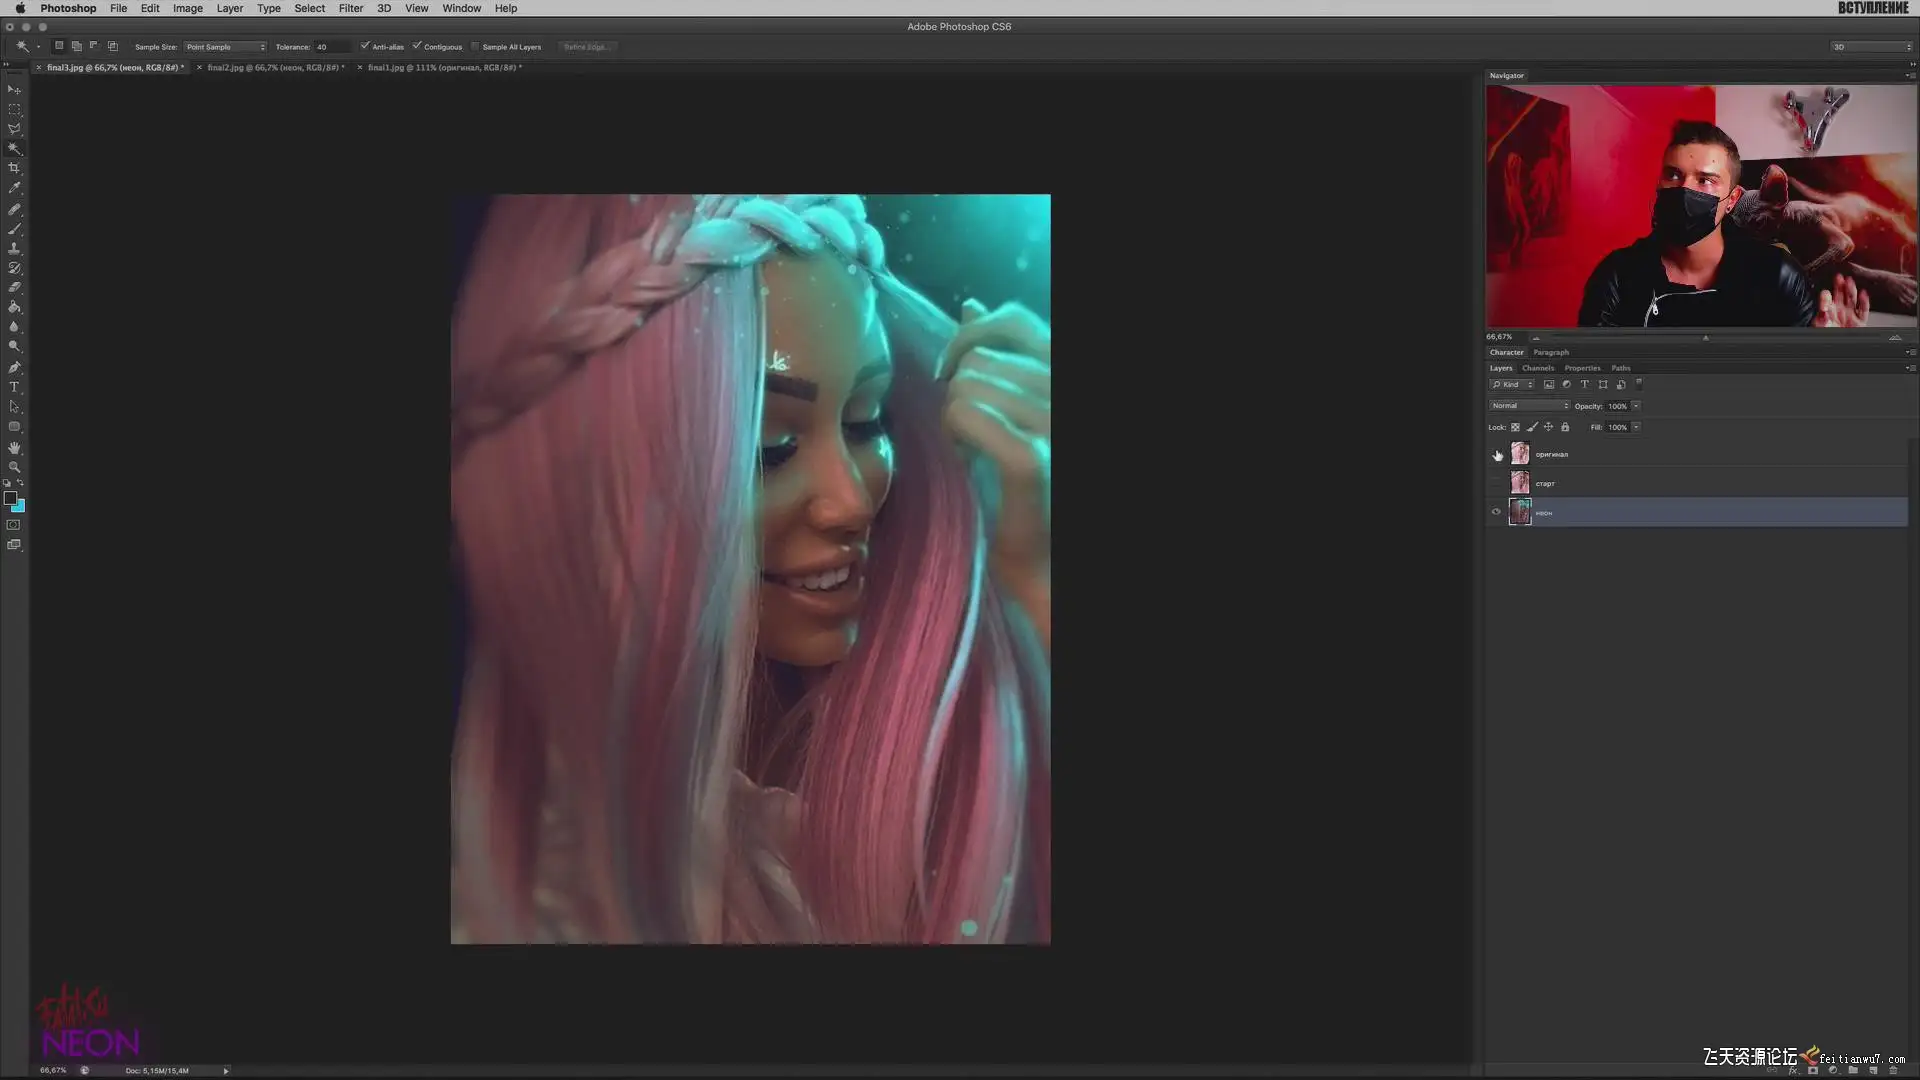
Task: Select the Paint Bucket tool
Action: pos(14,307)
